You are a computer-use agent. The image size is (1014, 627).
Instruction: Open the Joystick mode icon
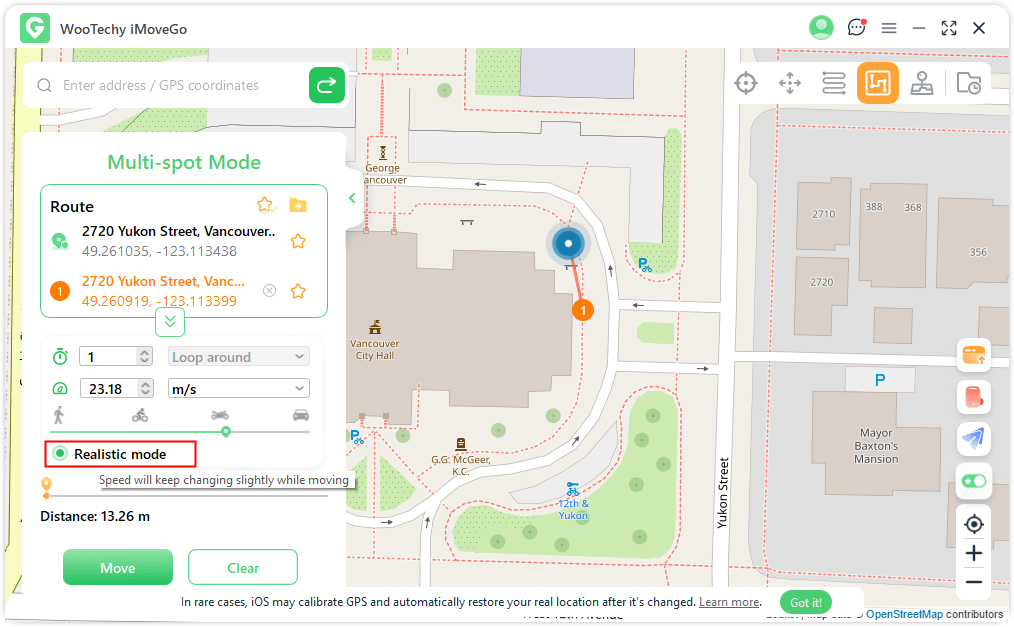pos(921,83)
